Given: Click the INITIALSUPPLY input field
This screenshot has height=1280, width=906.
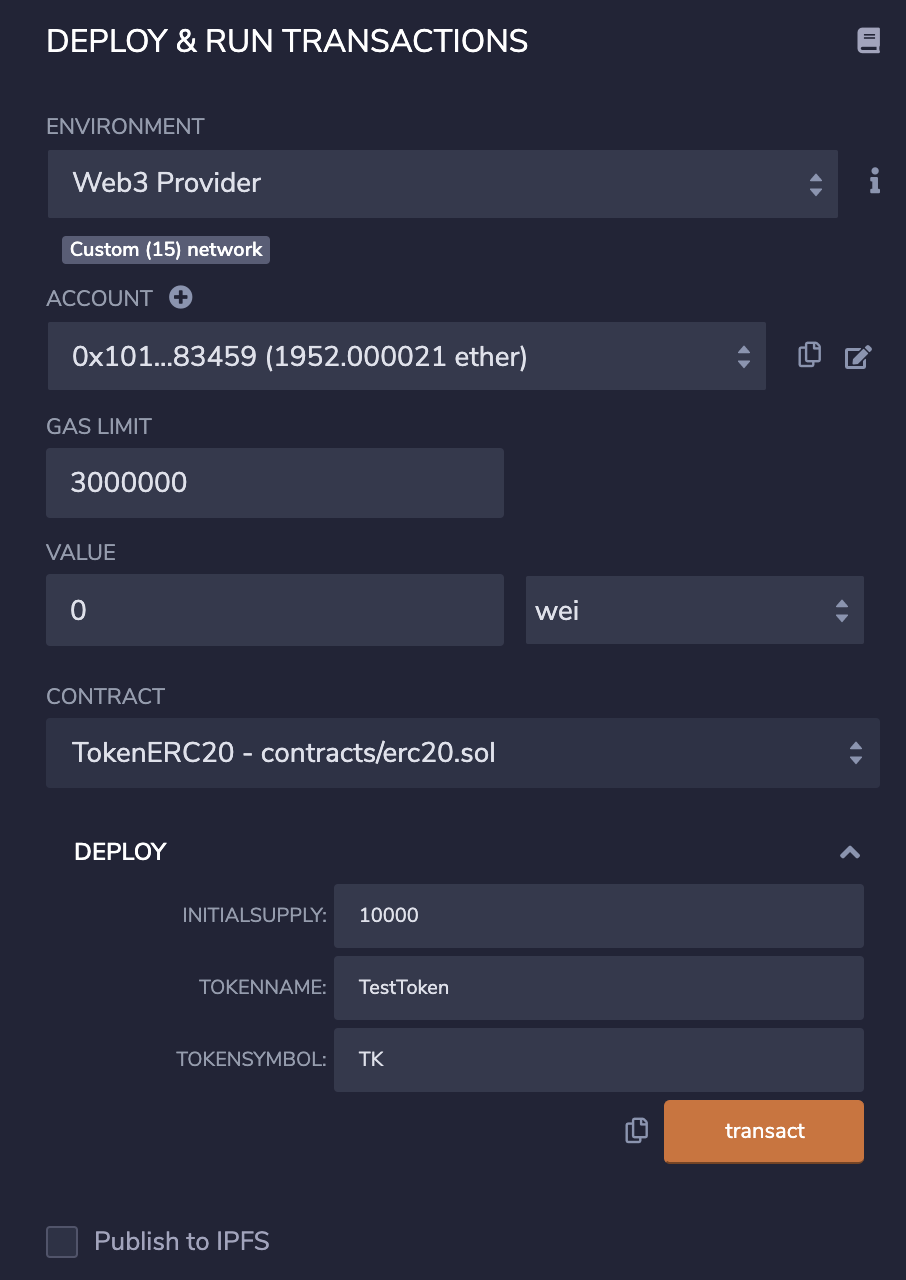Looking at the screenshot, I should [598, 915].
